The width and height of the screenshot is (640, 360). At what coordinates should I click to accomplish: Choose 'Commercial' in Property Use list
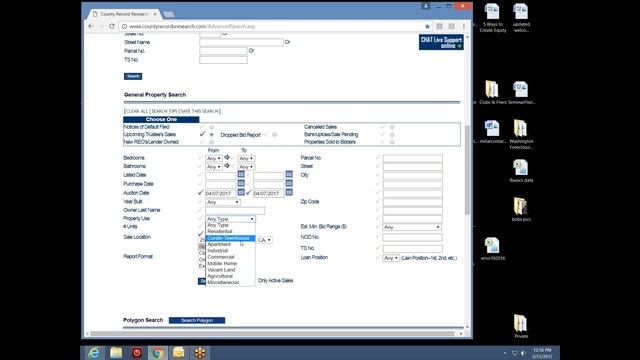coord(230,257)
